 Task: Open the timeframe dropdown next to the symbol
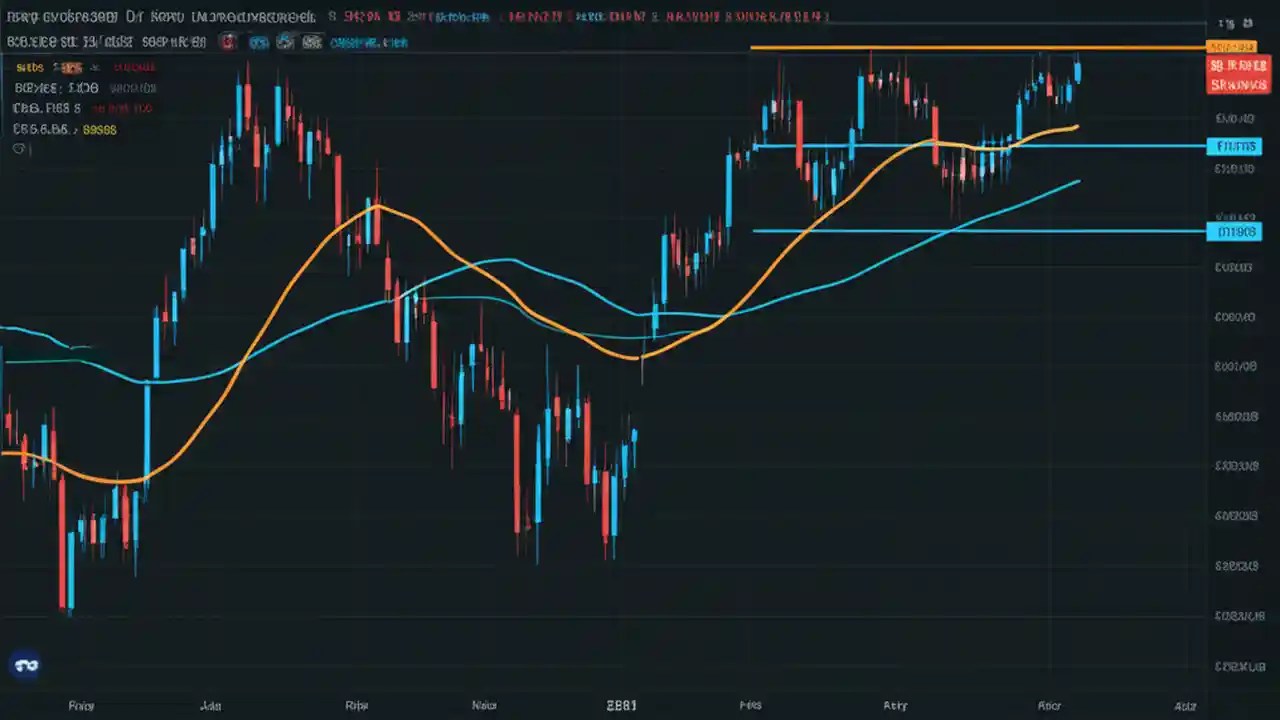[85, 42]
